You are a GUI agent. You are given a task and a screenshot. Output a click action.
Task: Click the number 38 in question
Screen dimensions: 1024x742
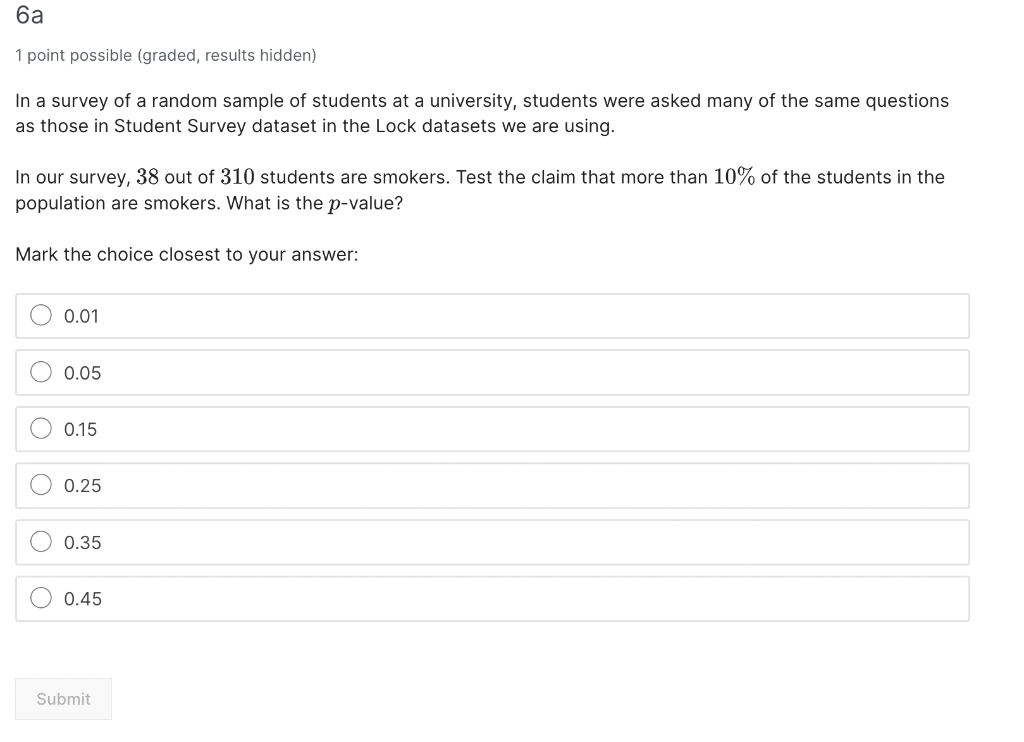(x=148, y=177)
